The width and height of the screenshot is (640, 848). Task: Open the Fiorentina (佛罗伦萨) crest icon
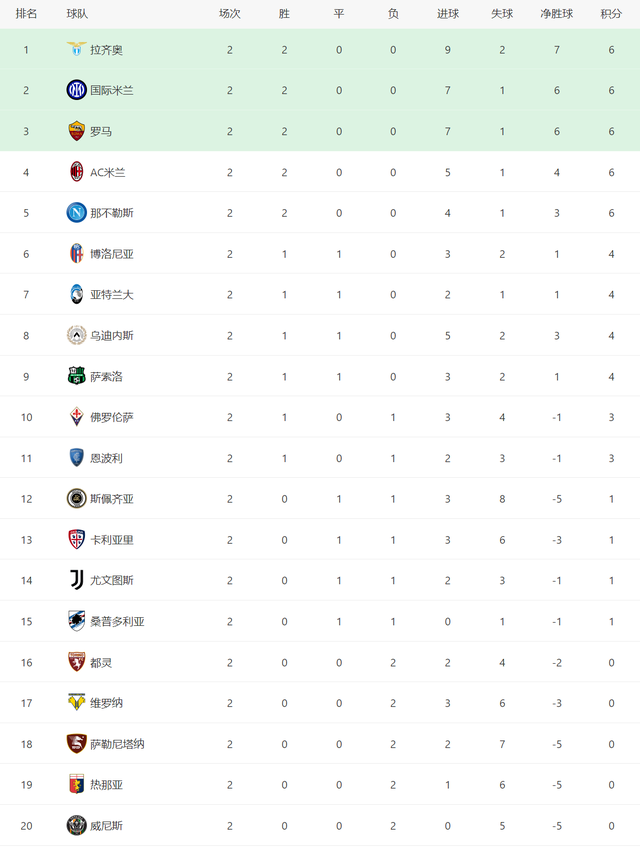tap(76, 417)
